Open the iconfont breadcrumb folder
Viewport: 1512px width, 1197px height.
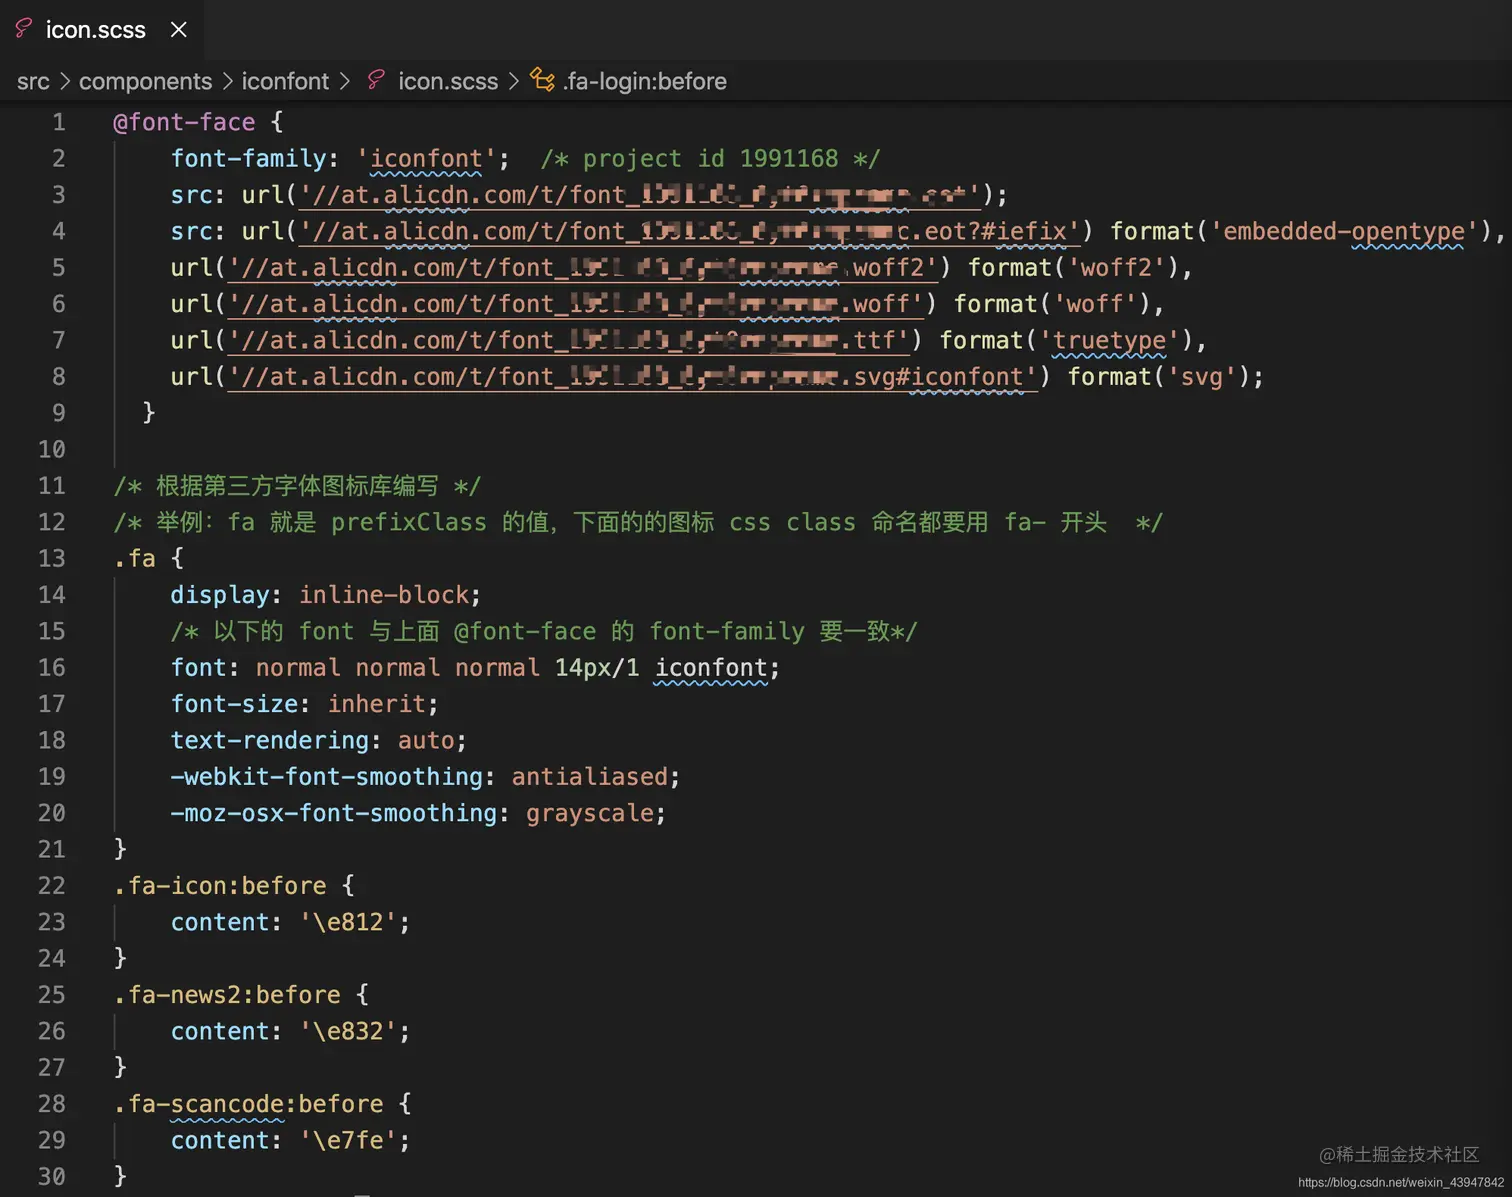285,81
